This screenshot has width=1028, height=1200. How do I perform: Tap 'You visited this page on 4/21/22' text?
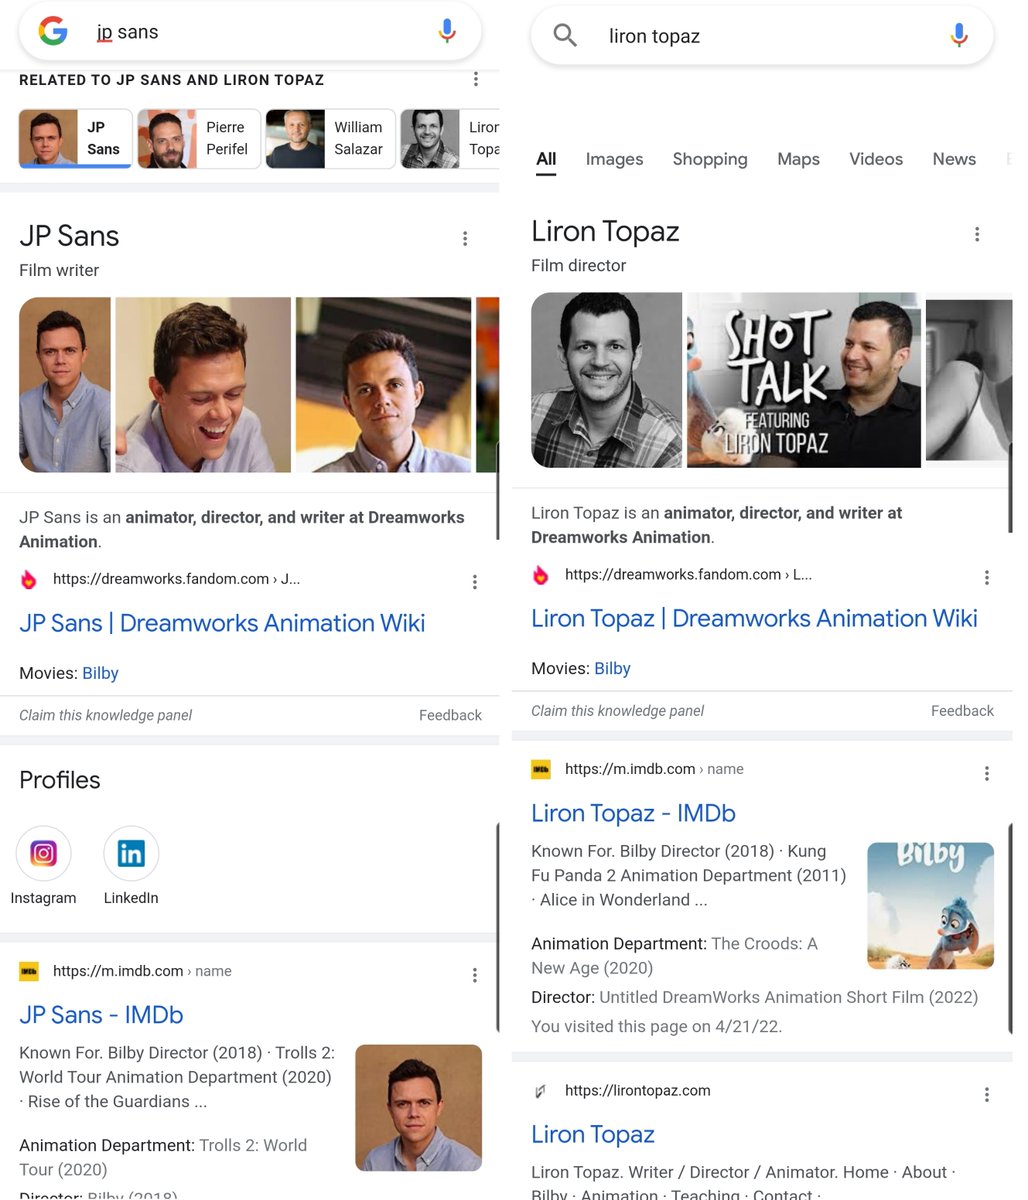click(x=656, y=1026)
